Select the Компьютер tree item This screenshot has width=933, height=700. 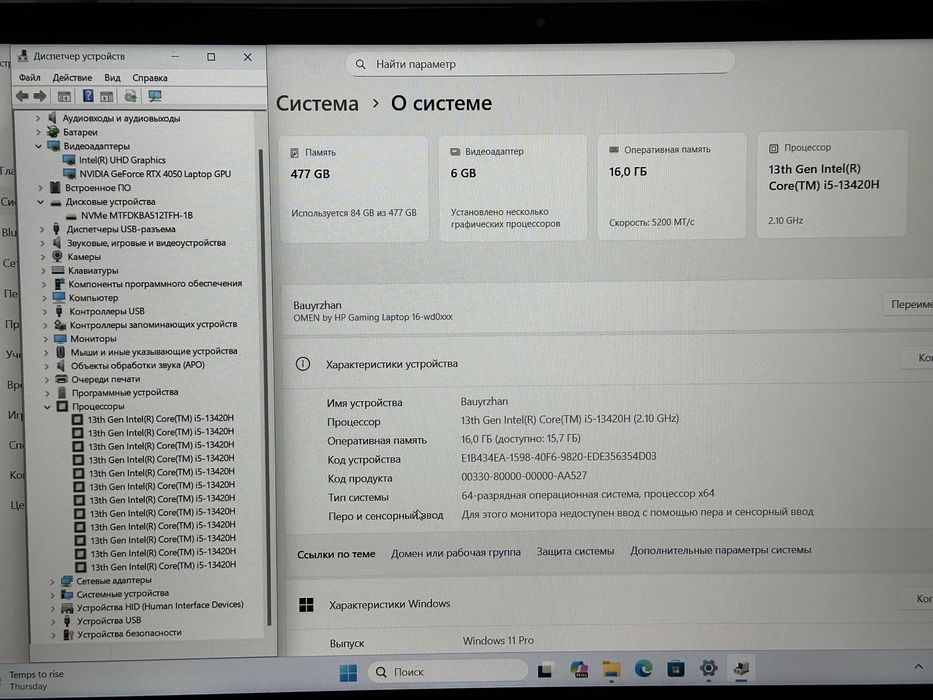click(93, 298)
